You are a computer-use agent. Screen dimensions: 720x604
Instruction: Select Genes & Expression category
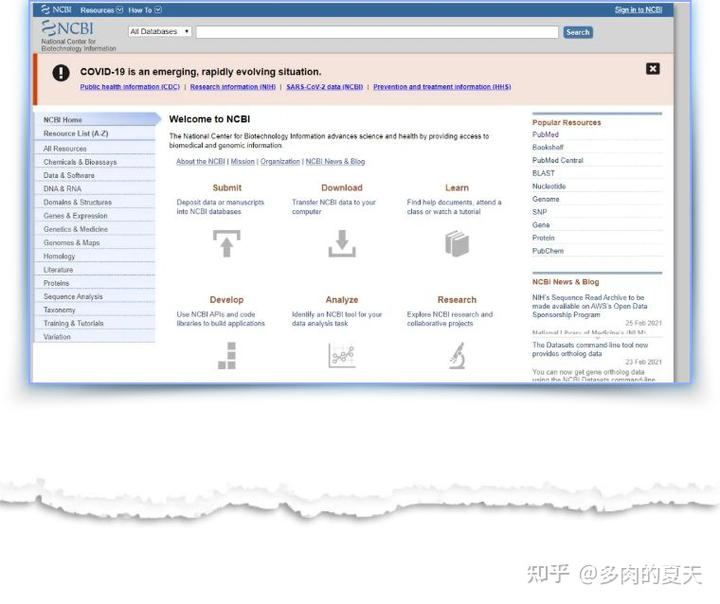95,216
